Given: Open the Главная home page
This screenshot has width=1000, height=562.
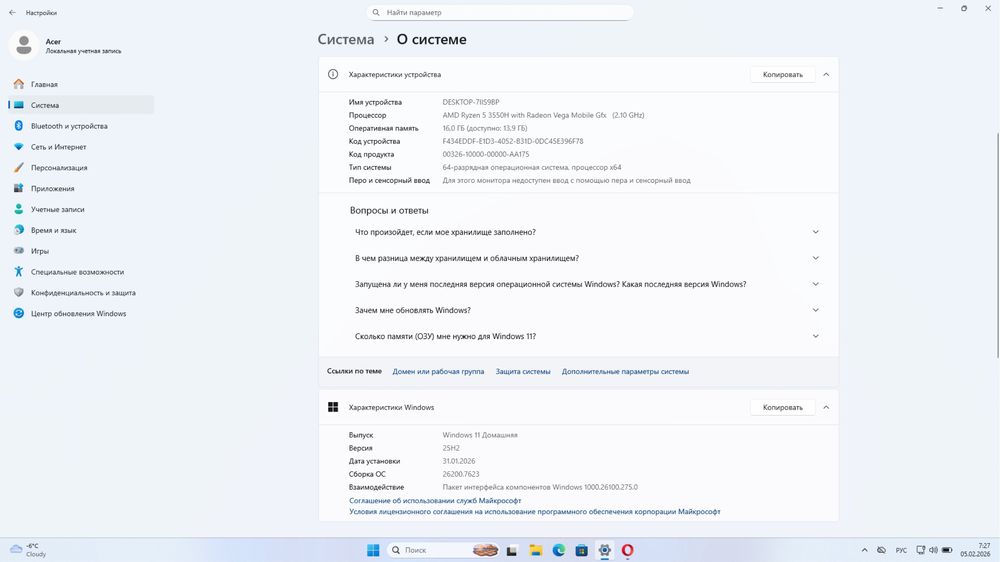Looking at the screenshot, I should [82, 84].
